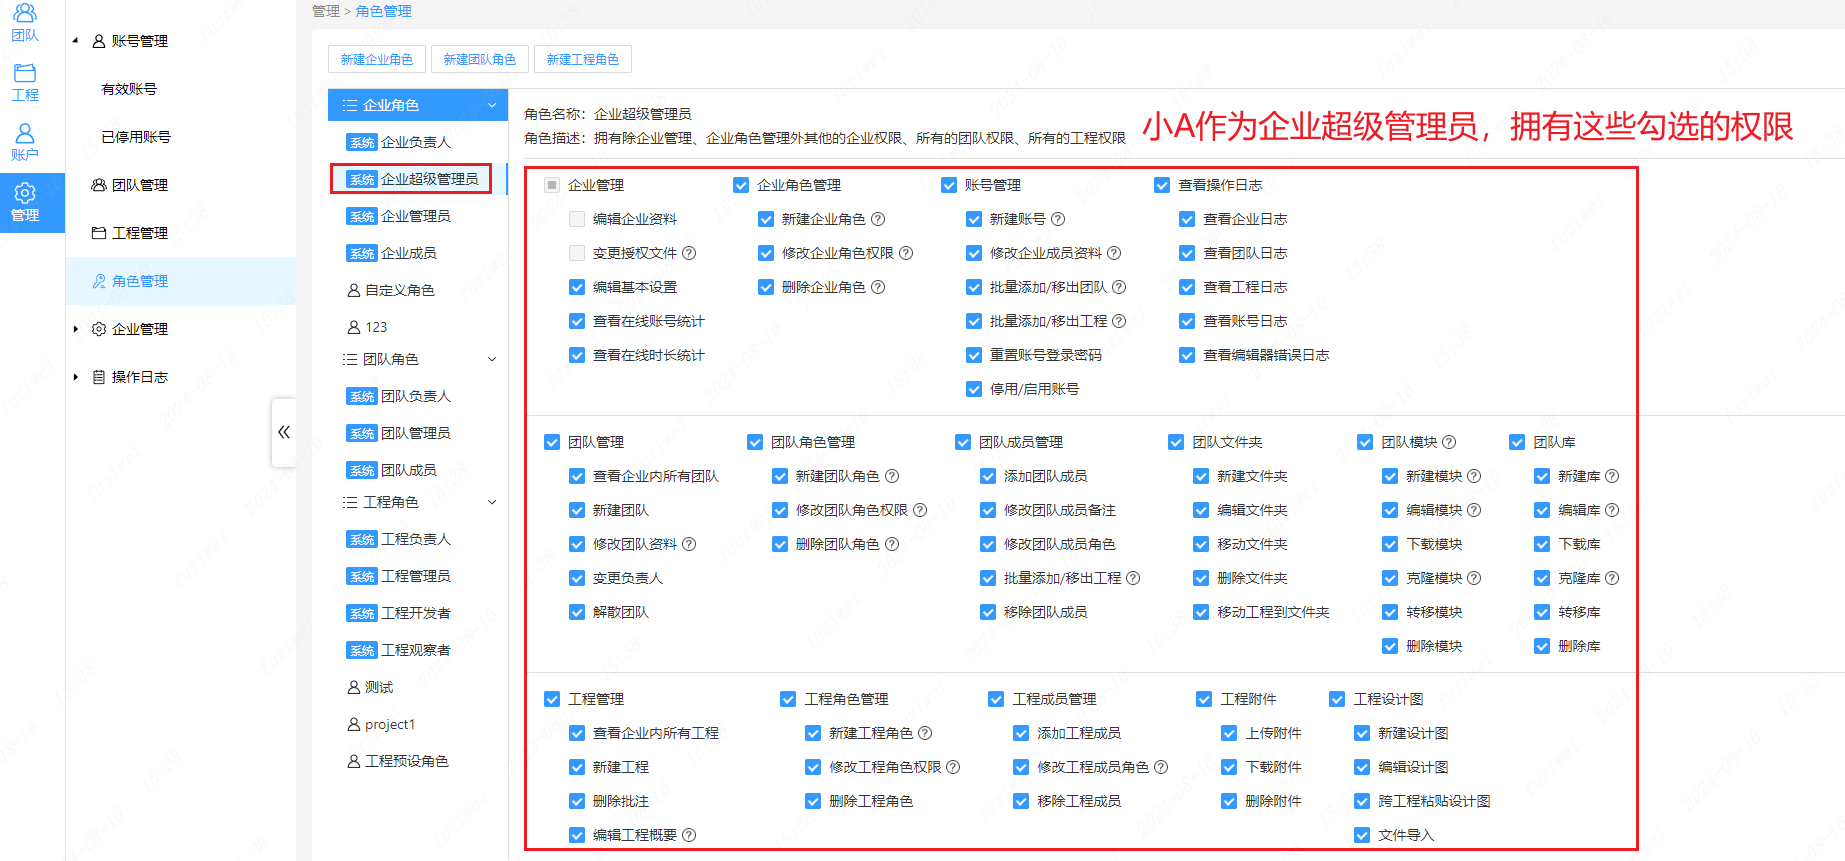Show help for 克隆库 permission

[x=1612, y=578]
